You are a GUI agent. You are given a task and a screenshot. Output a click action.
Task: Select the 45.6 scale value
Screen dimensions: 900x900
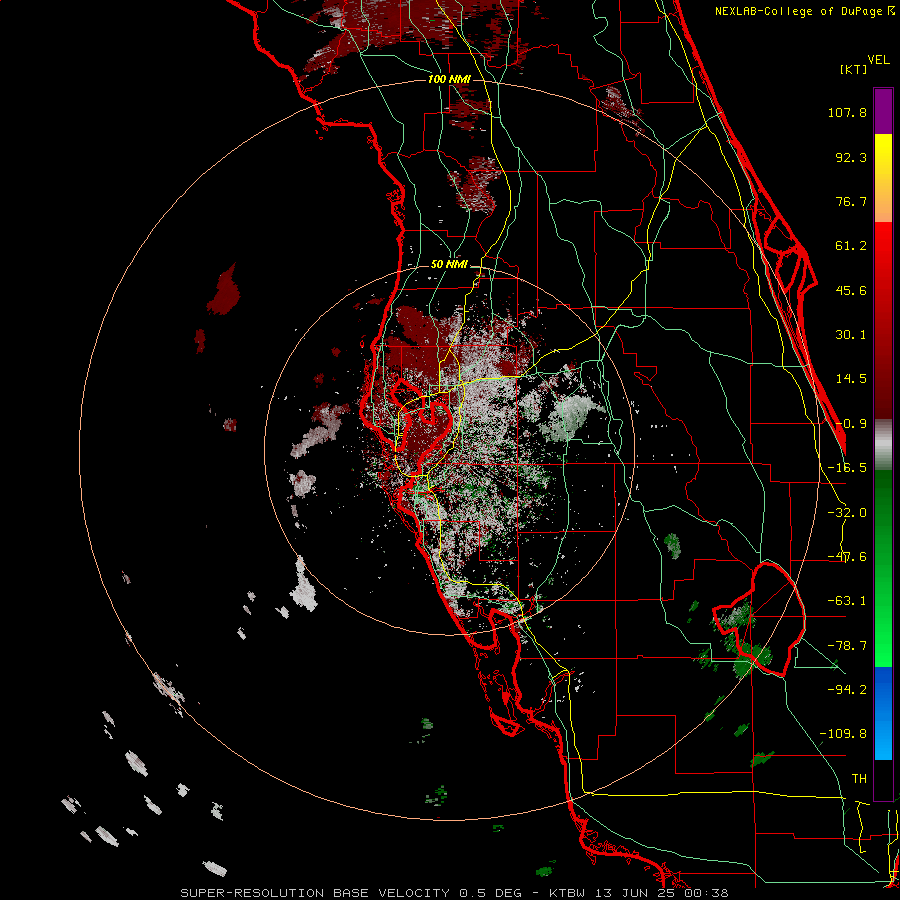pos(851,290)
